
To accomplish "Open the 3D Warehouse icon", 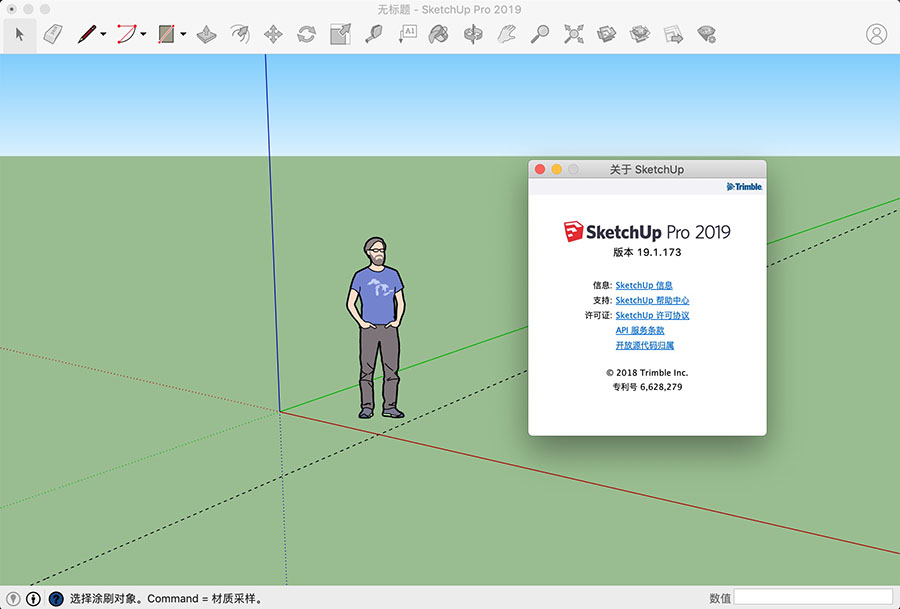I will pyautogui.click(x=606, y=34).
